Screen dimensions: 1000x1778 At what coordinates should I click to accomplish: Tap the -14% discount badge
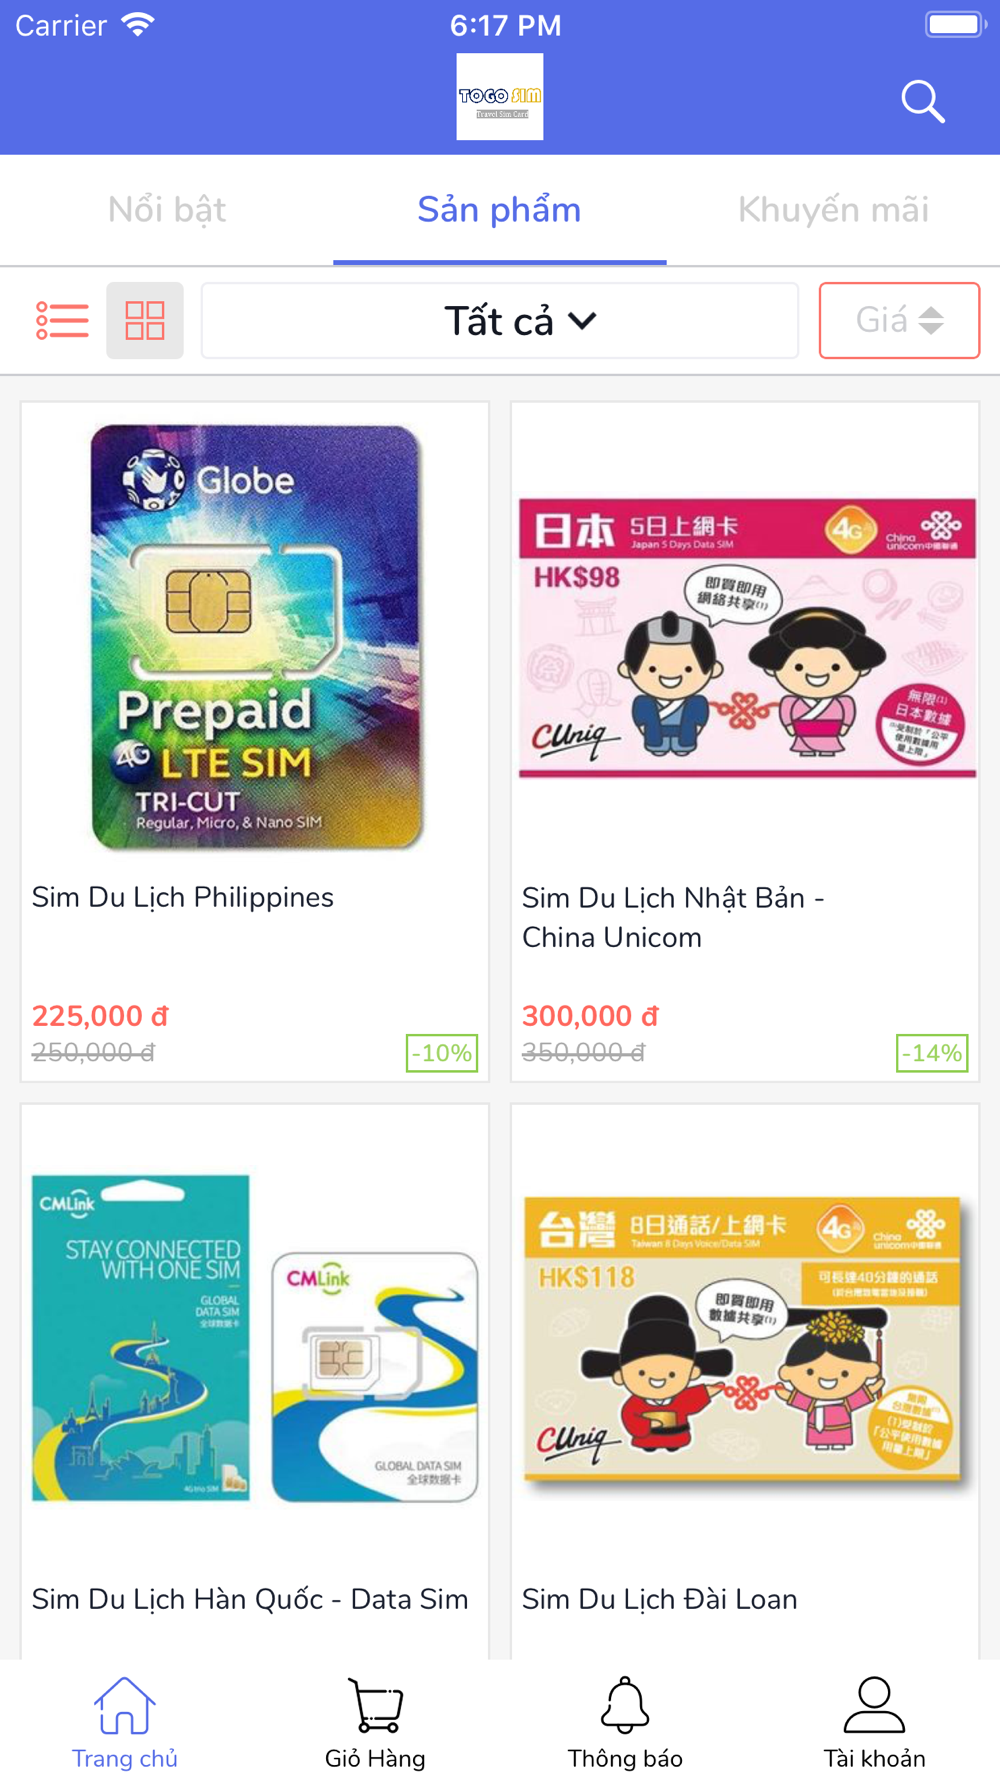coord(932,1053)
